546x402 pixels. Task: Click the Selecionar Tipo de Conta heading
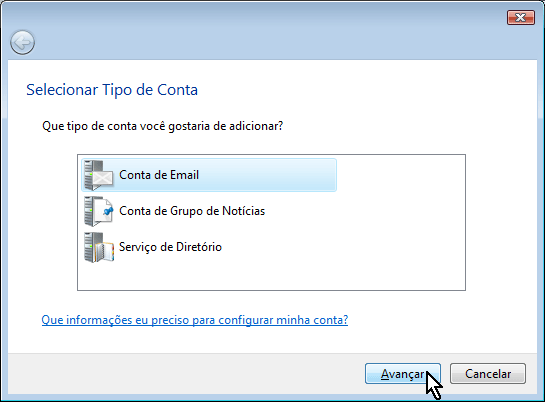tap(112, 90)
